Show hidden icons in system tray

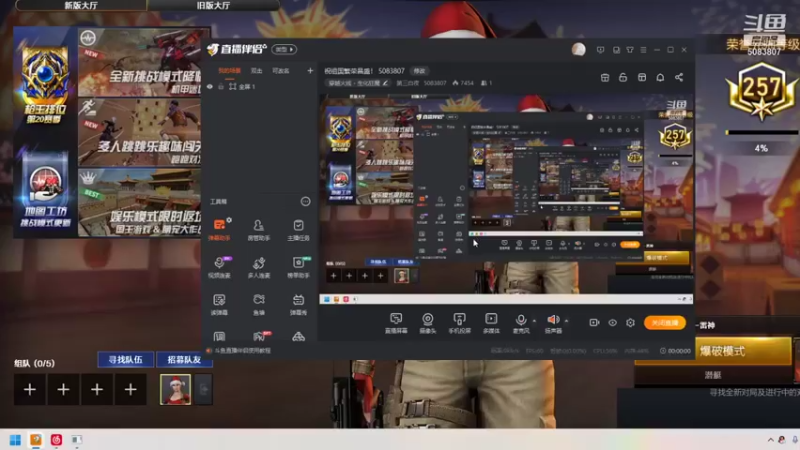tap(770, 440)
